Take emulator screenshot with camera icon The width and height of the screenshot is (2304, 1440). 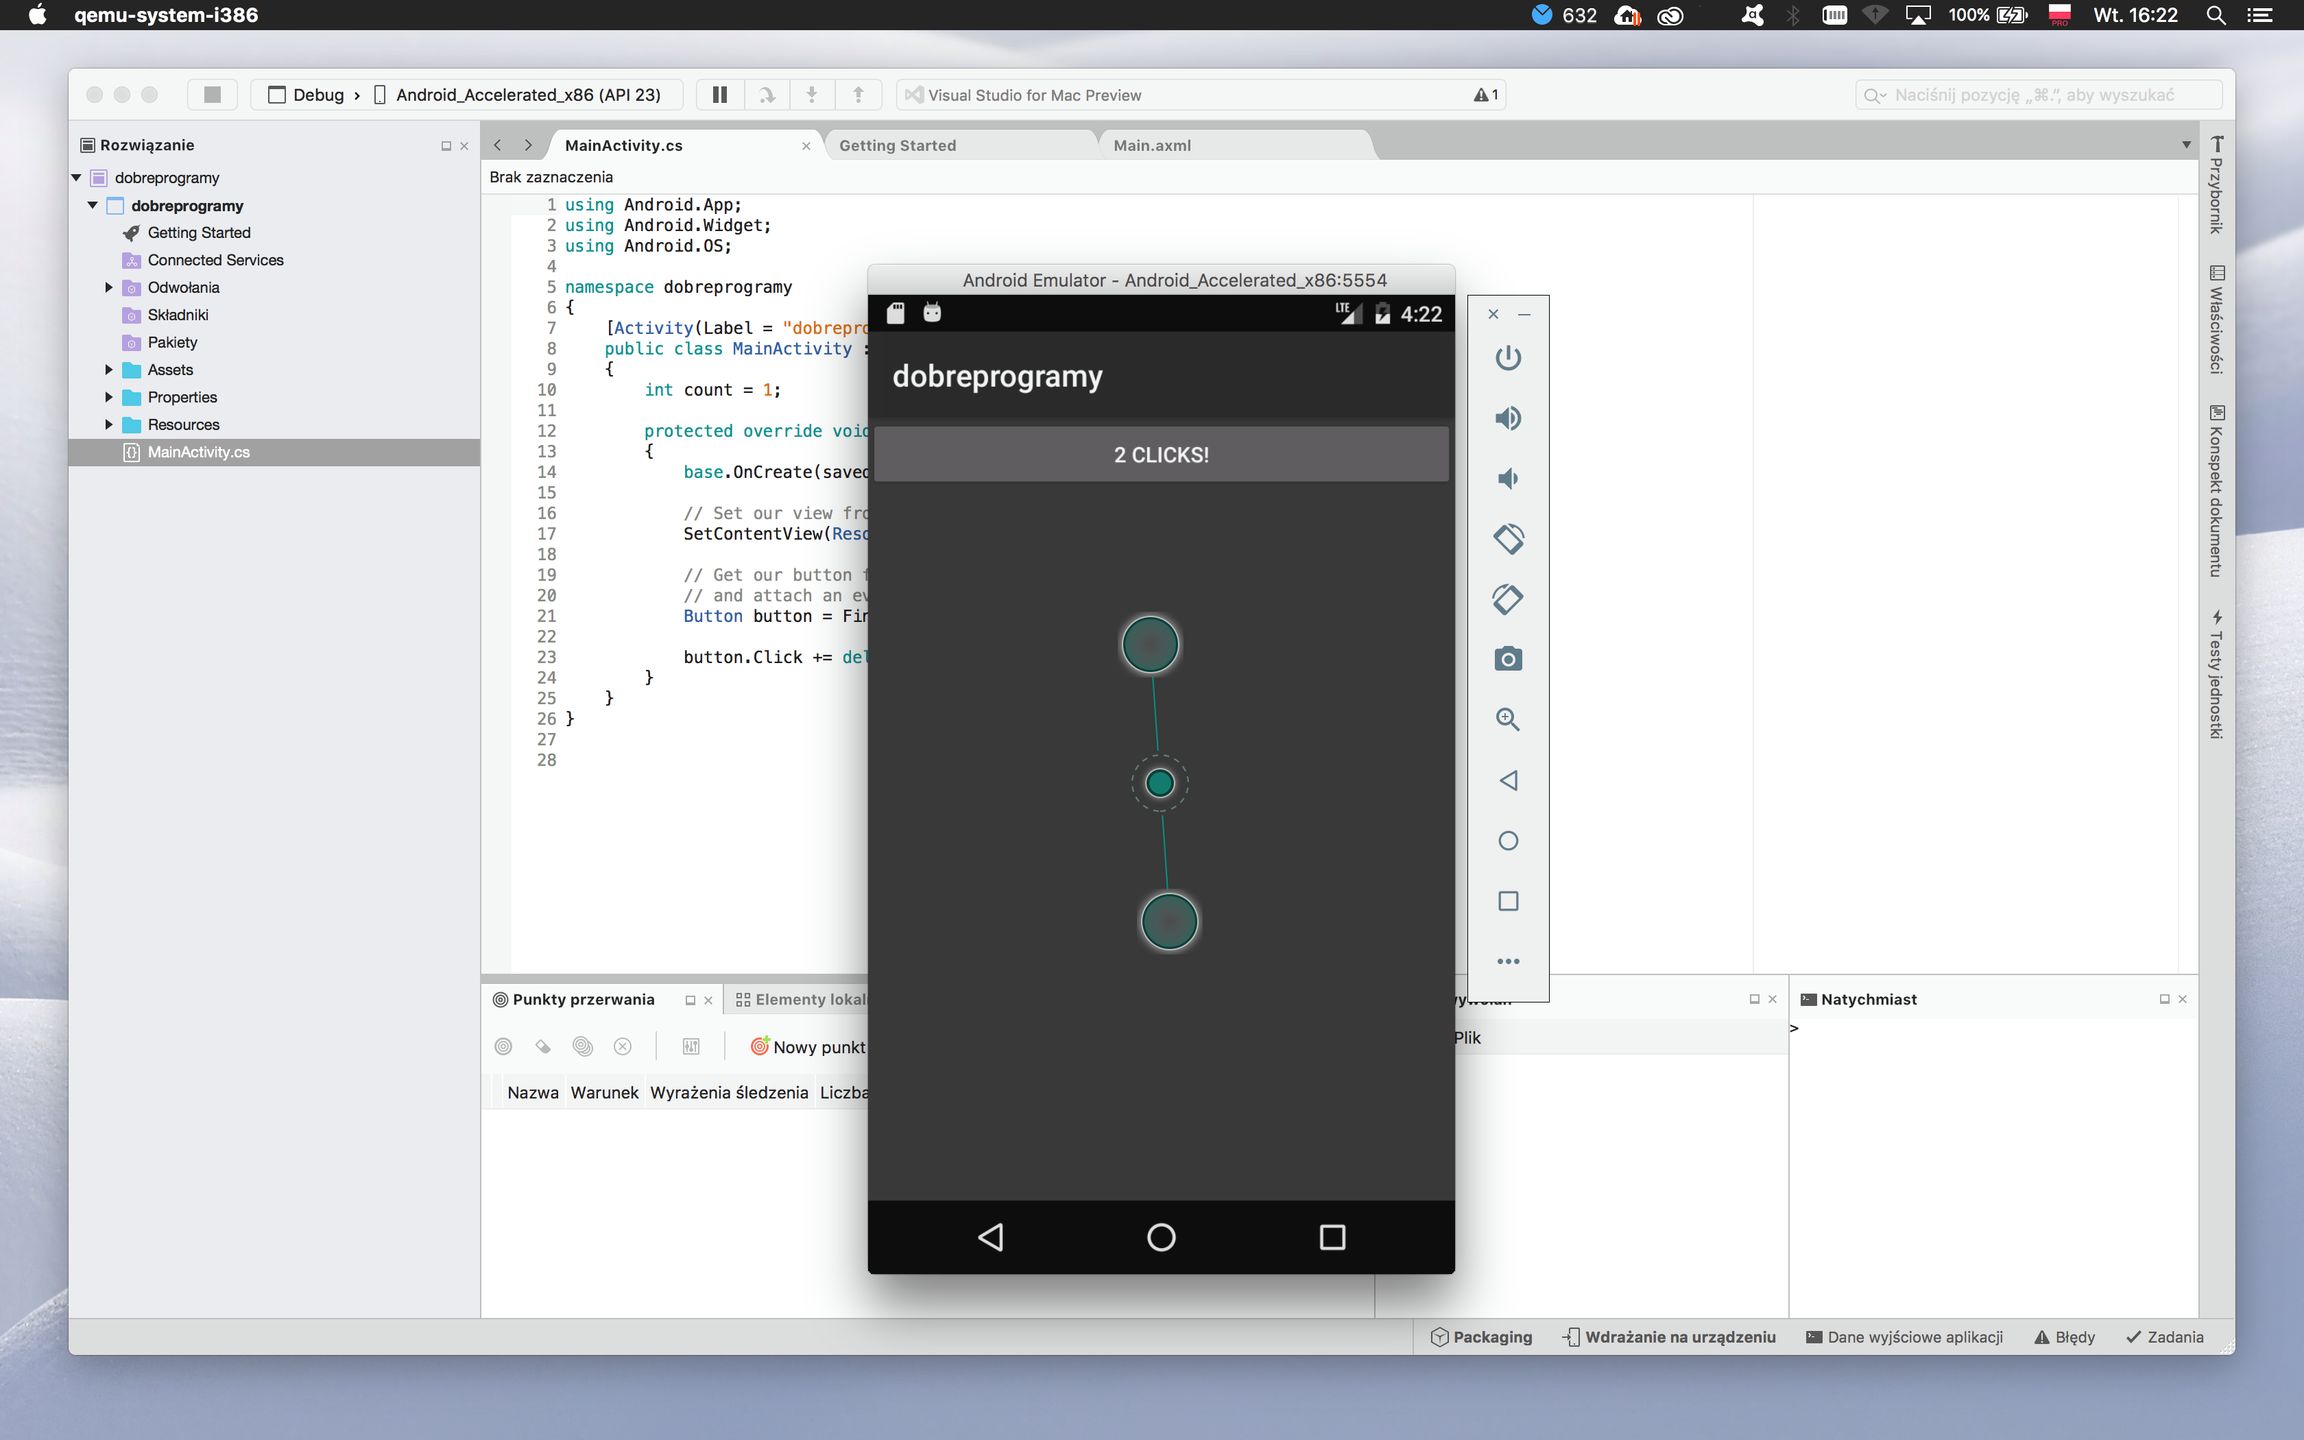[x=1508, y=659]
